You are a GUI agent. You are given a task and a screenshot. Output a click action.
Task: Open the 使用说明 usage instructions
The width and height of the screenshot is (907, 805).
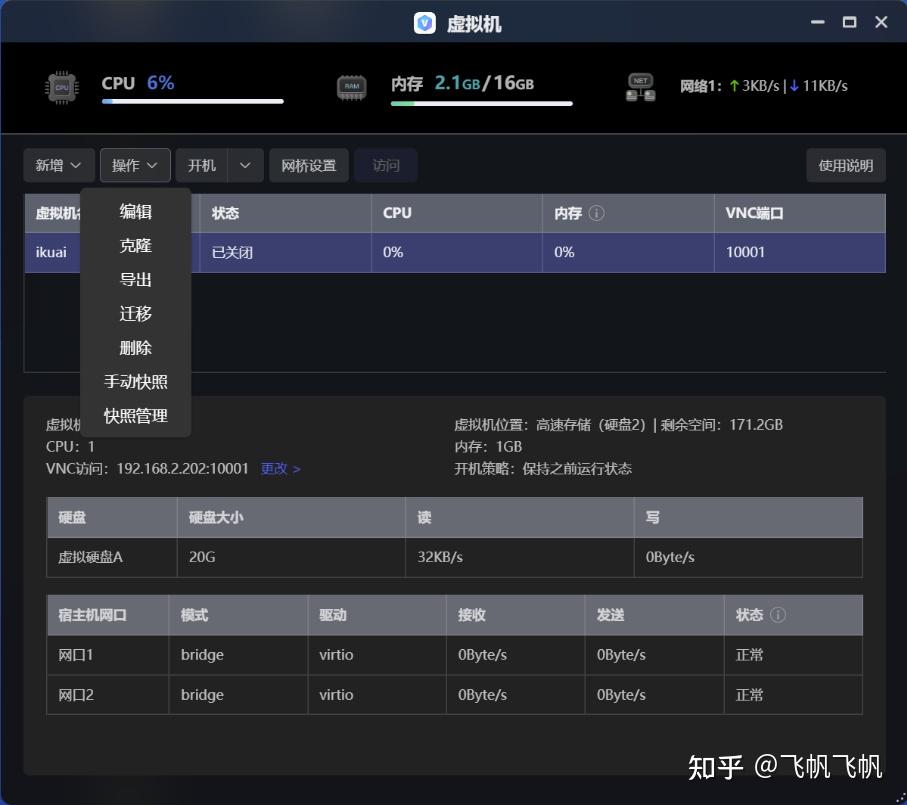(845, 165)
